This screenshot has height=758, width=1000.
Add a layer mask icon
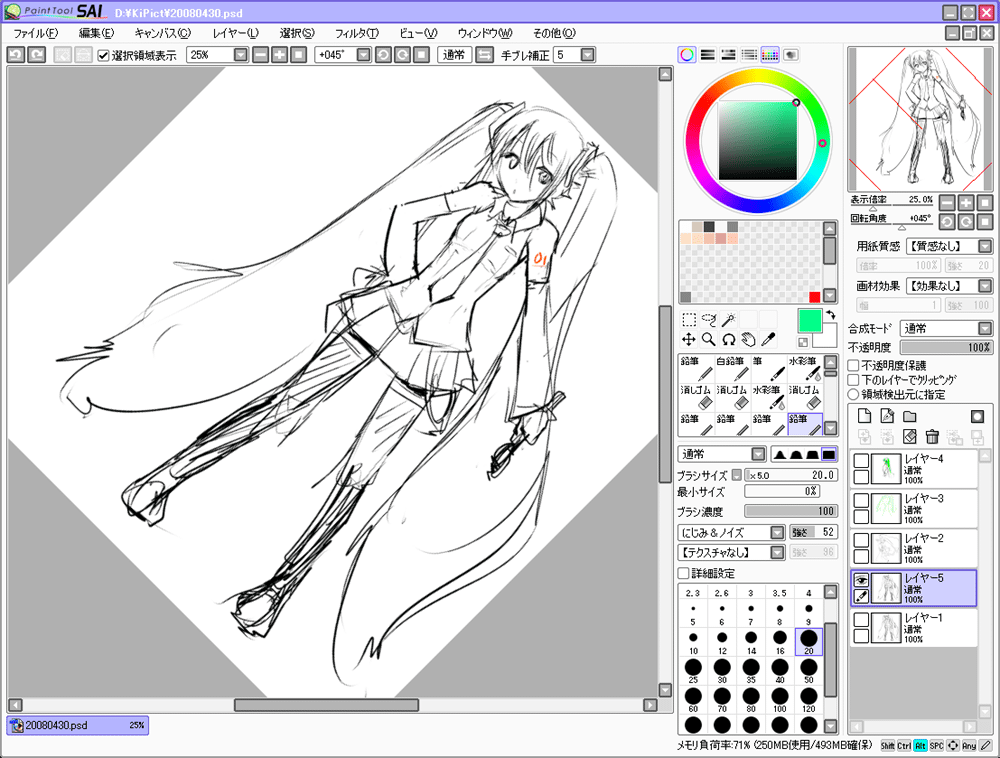pos(977,416)
